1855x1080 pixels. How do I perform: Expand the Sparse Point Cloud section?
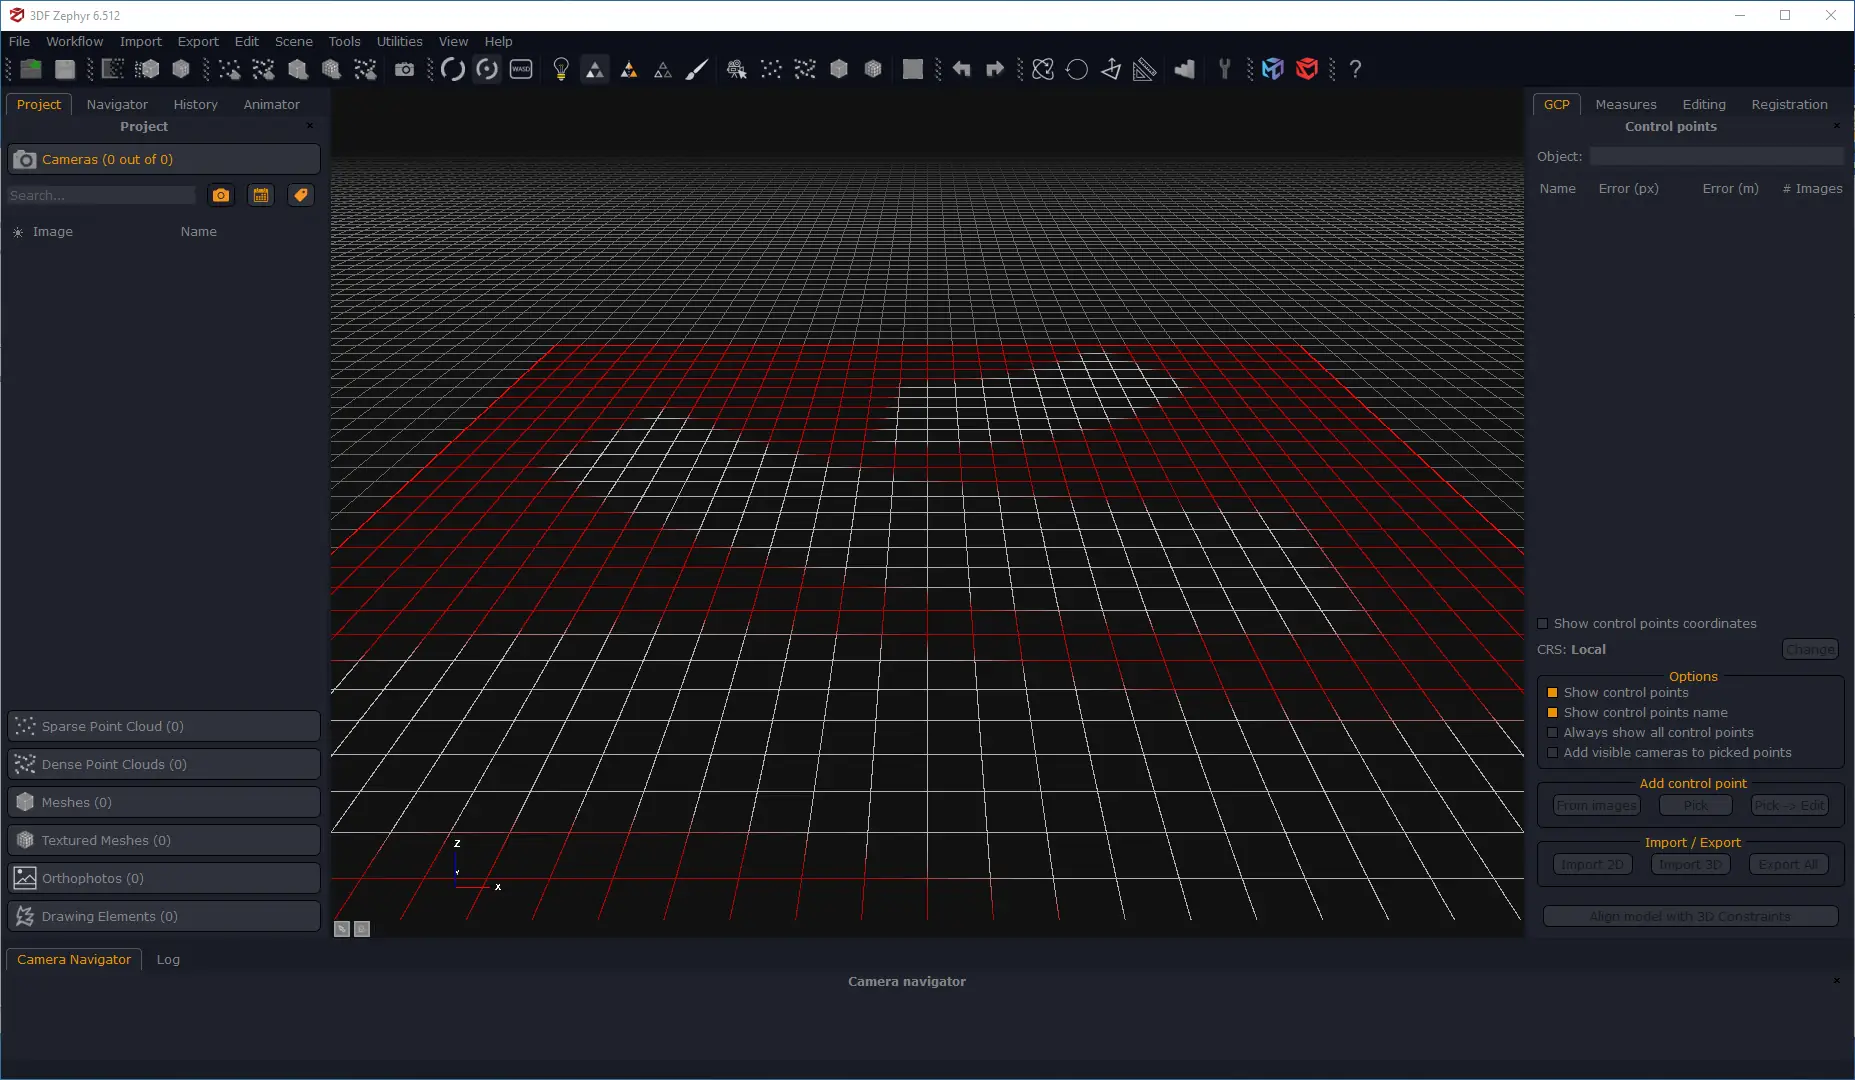[x=164, y=726]
